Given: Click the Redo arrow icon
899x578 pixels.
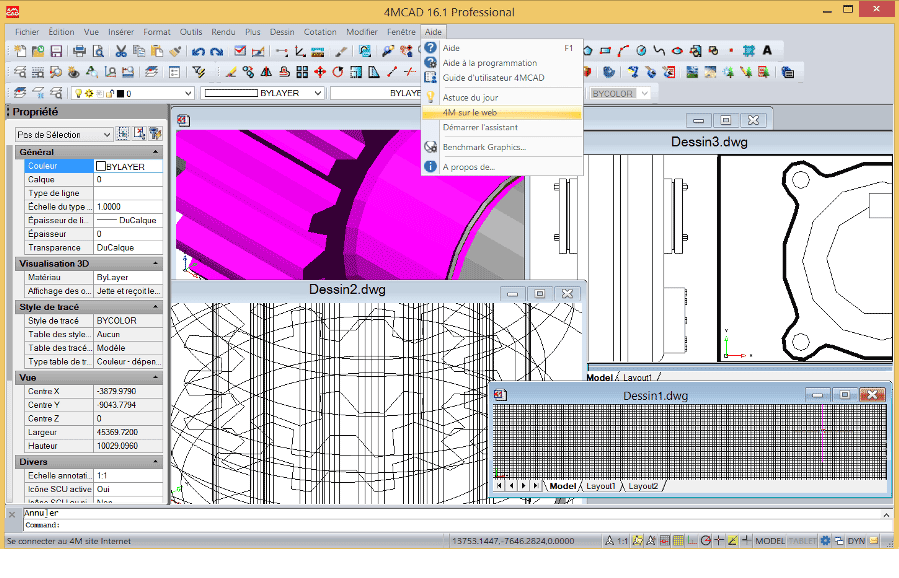Looking at the screenshot, I should pyautogui.click(x=216, y=51).
